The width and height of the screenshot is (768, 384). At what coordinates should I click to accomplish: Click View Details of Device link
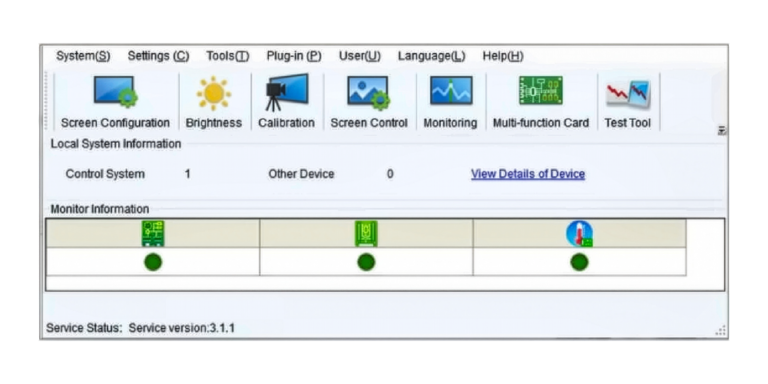pos(528,174)
